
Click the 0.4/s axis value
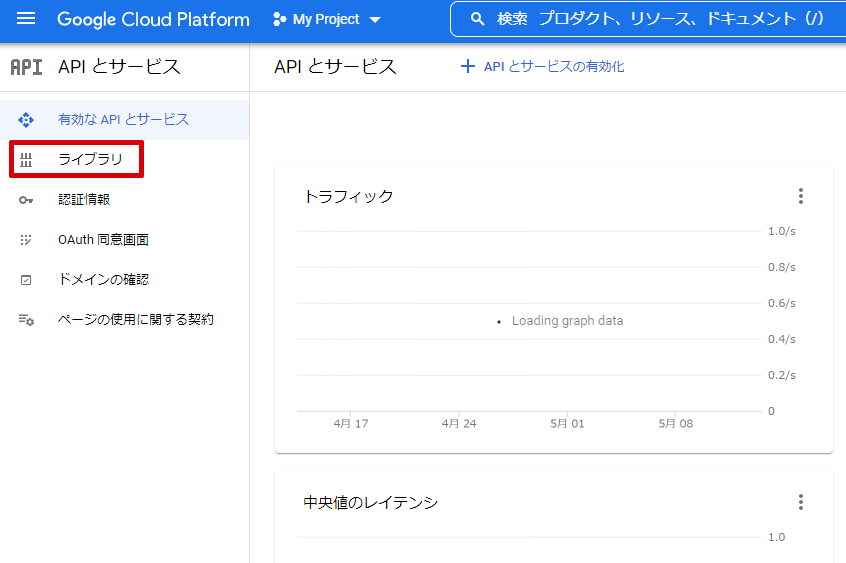782,339
